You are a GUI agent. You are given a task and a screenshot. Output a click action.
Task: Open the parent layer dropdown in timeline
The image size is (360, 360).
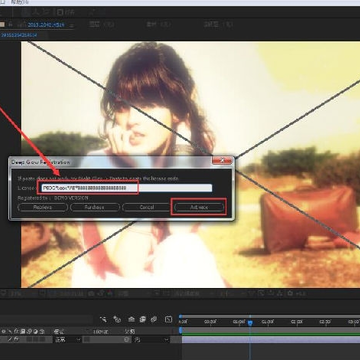(x=151, y=340)
